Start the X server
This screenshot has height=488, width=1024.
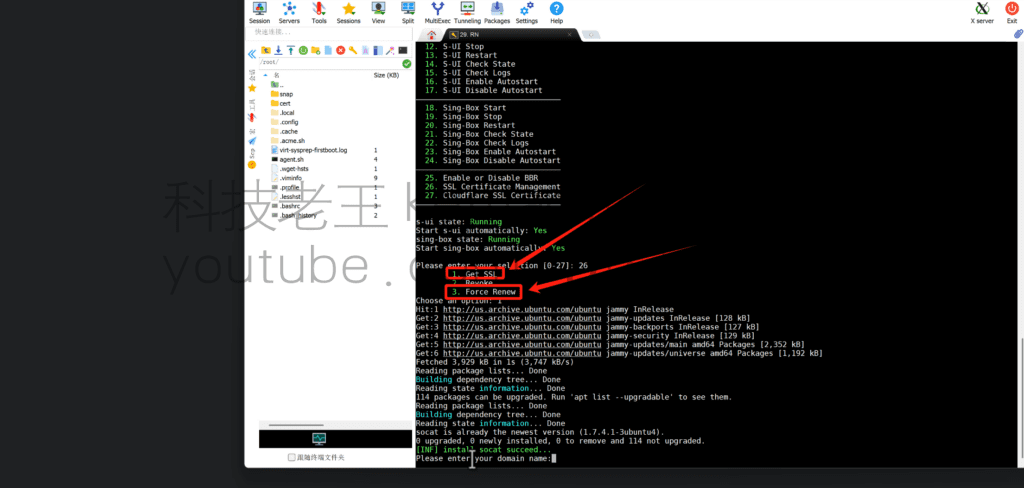(x=984, y=12)
